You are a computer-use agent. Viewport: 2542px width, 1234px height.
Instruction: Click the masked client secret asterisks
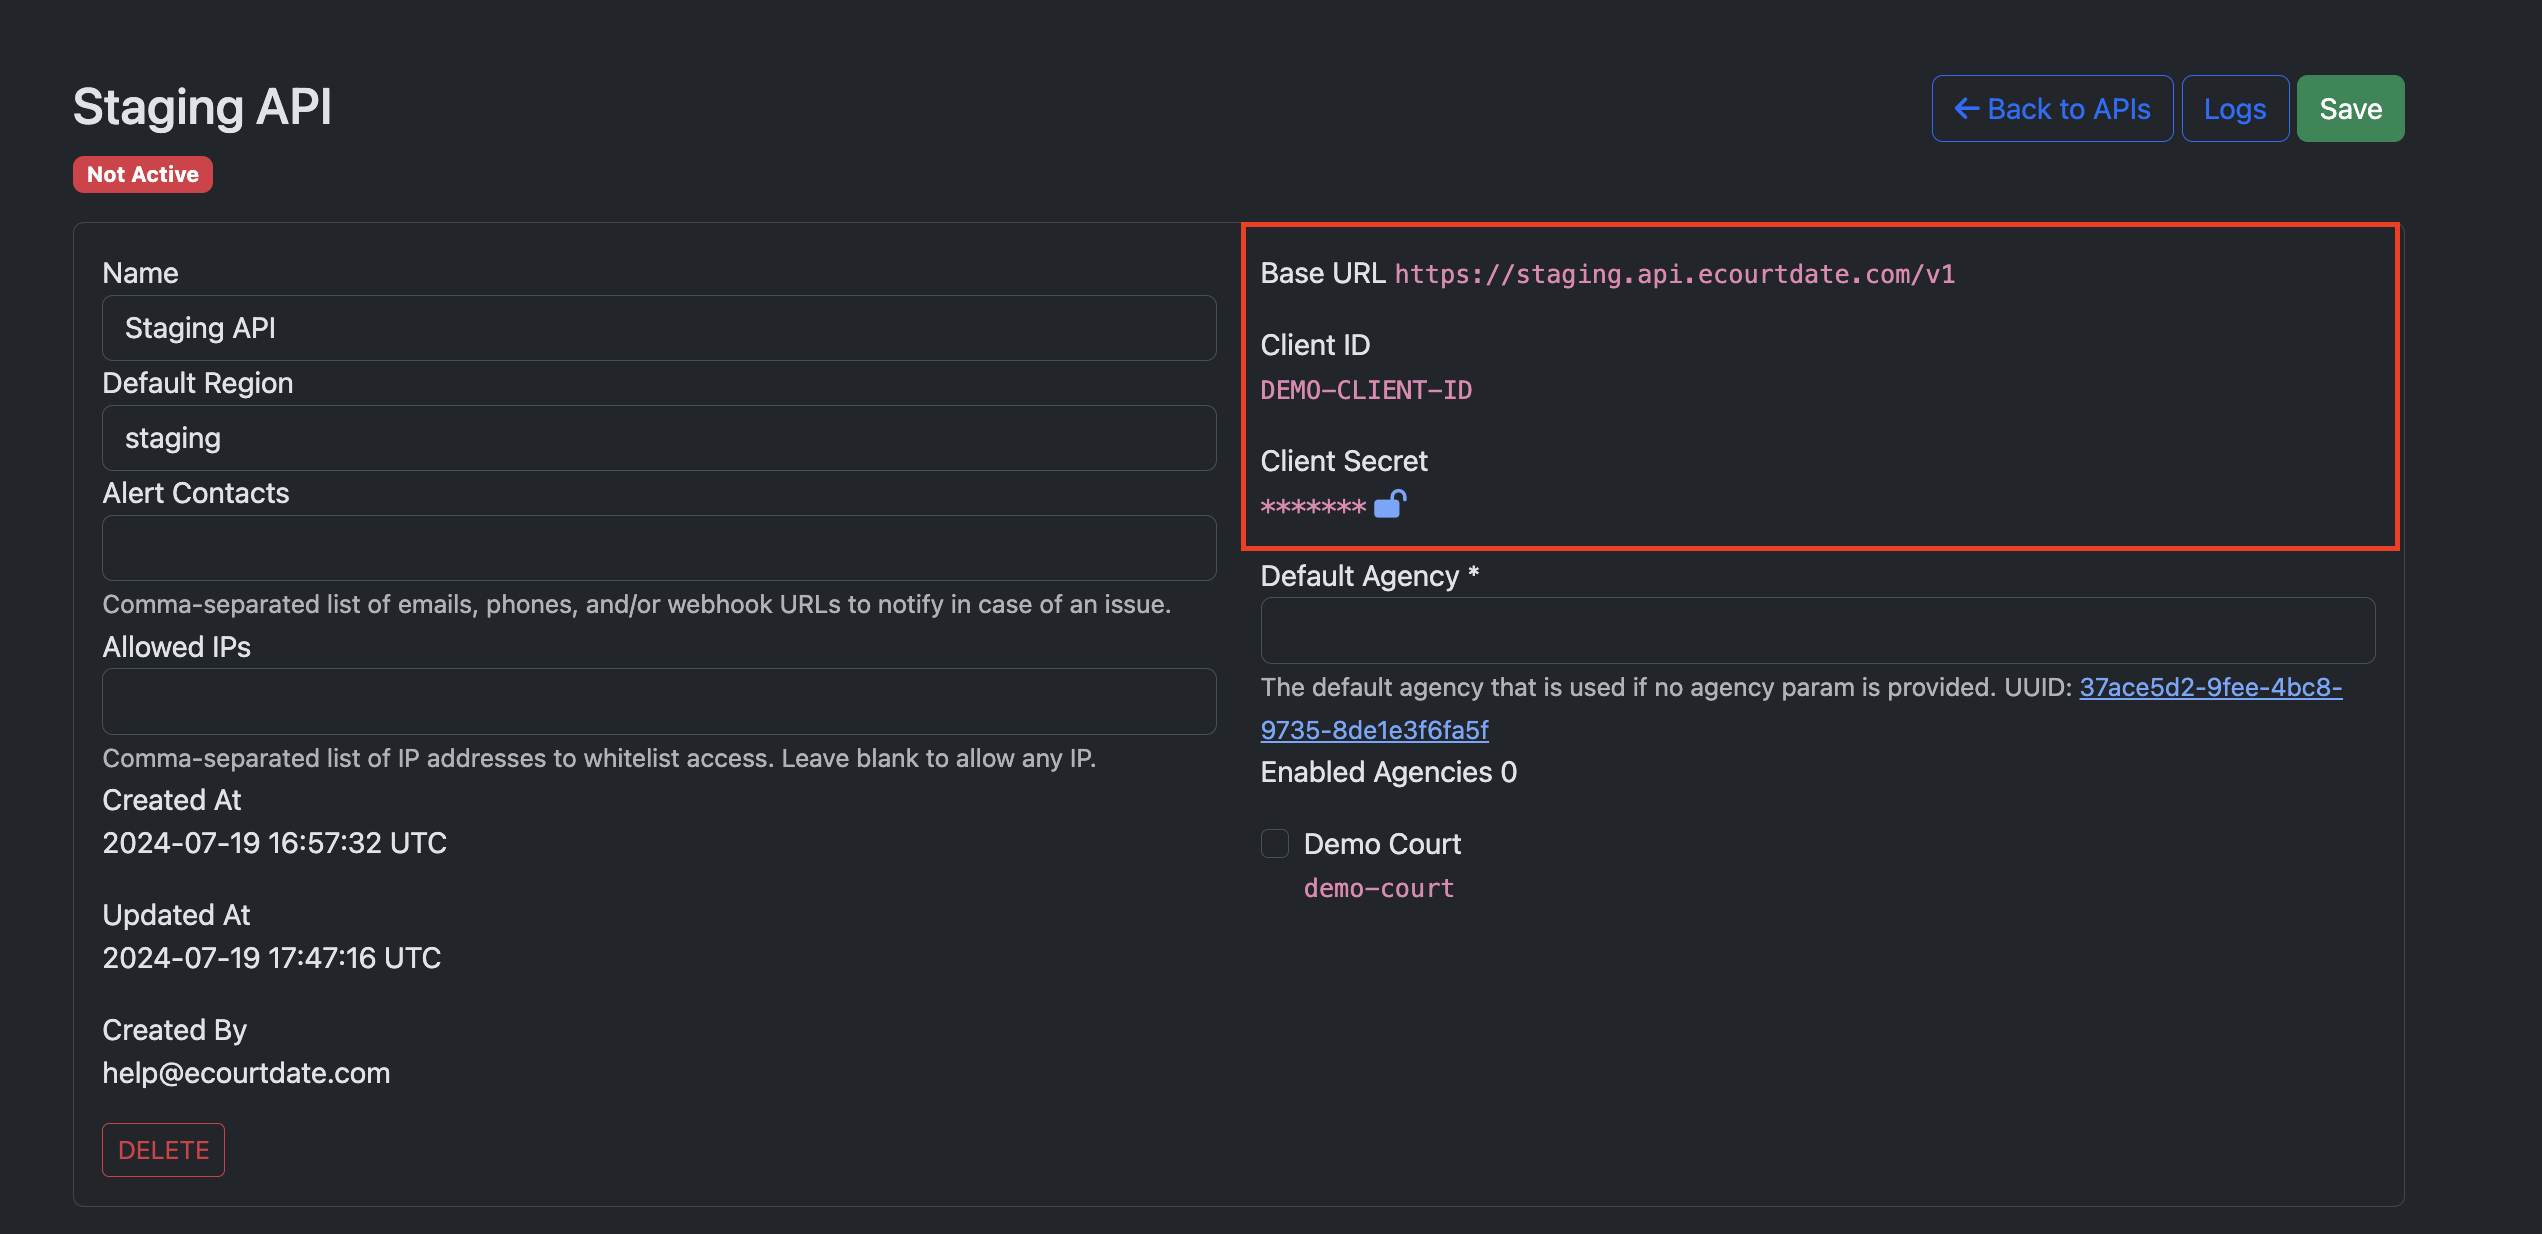click(1313, 506)
